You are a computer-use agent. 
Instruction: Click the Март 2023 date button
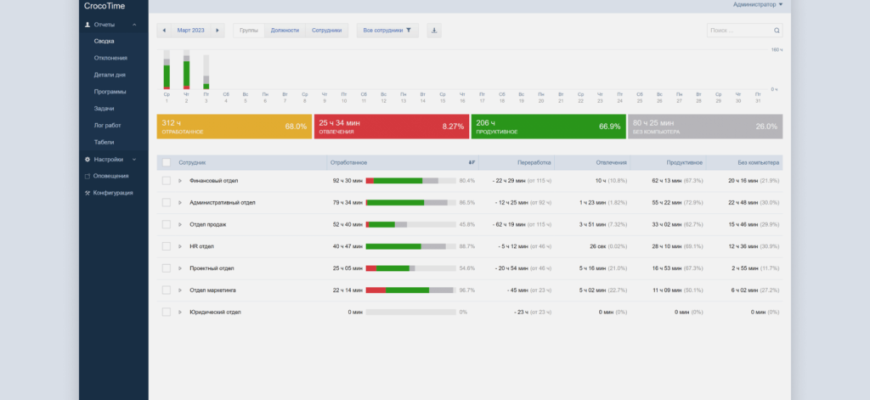[190, 31]
